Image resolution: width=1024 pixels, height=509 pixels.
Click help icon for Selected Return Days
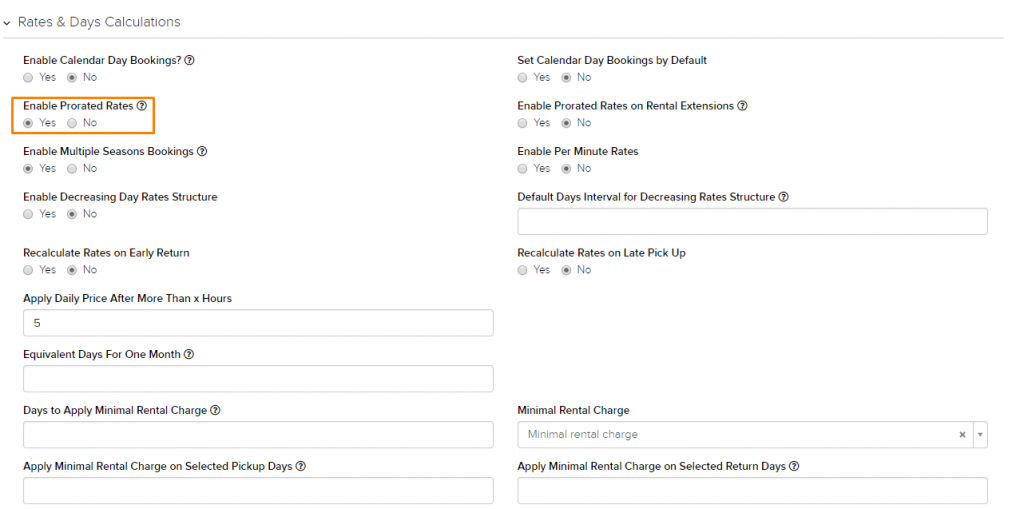(x=794, y=467)
